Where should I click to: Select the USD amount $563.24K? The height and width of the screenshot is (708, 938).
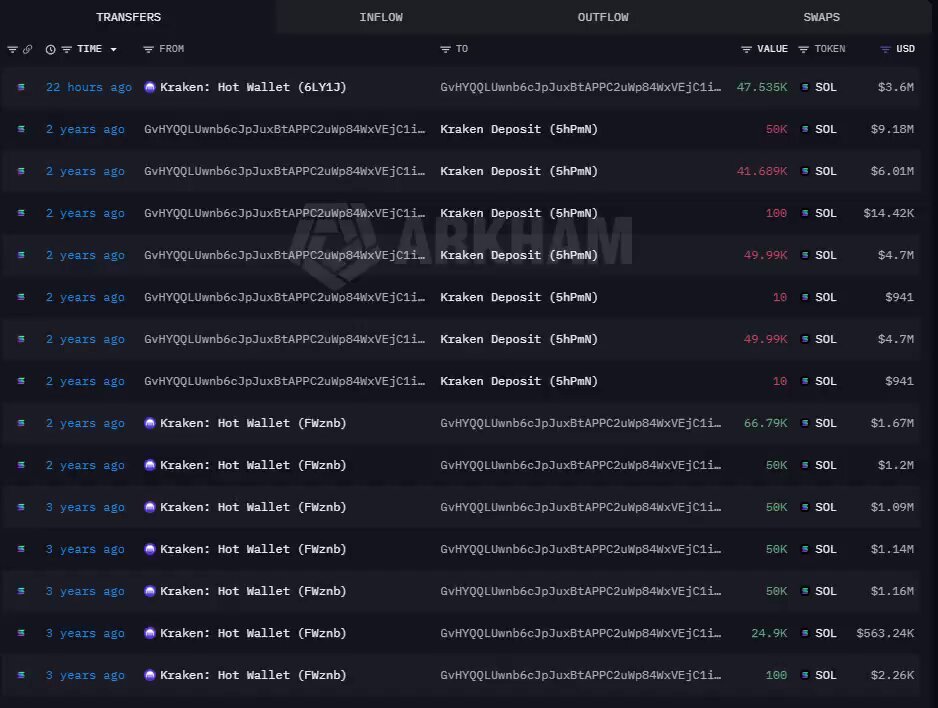885,633
